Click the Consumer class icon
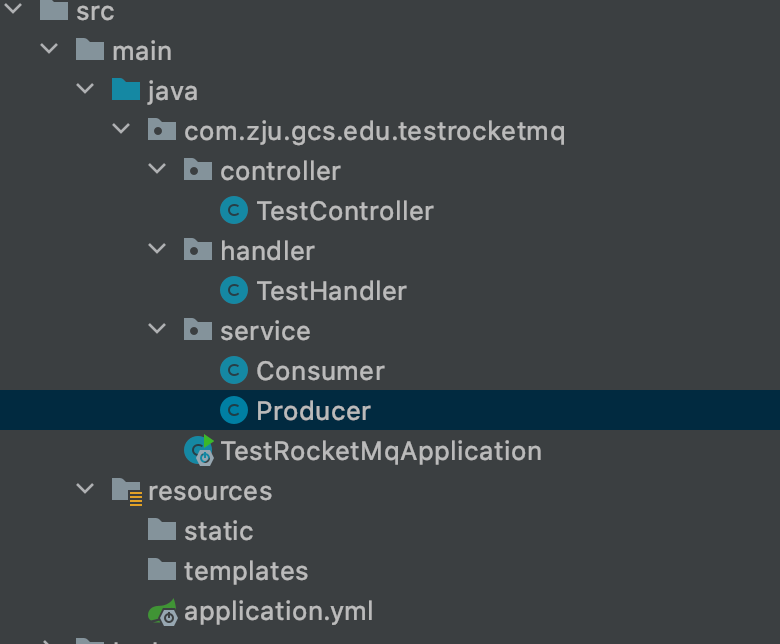Viewport: 780px width, 644px height. click(233, 371)
